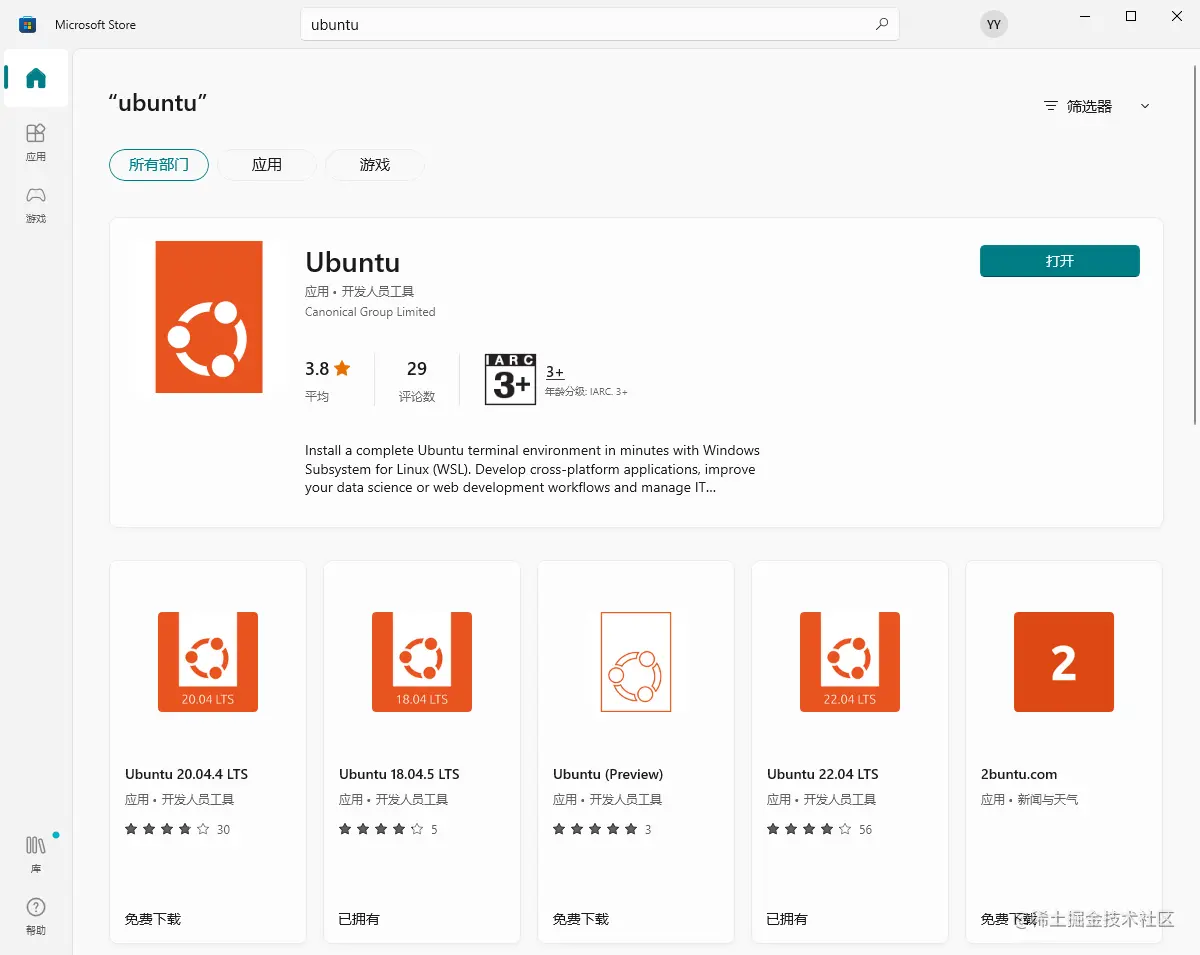
Task: Click the filter lines icon beside 筛选器
Action: (1050, 106)
